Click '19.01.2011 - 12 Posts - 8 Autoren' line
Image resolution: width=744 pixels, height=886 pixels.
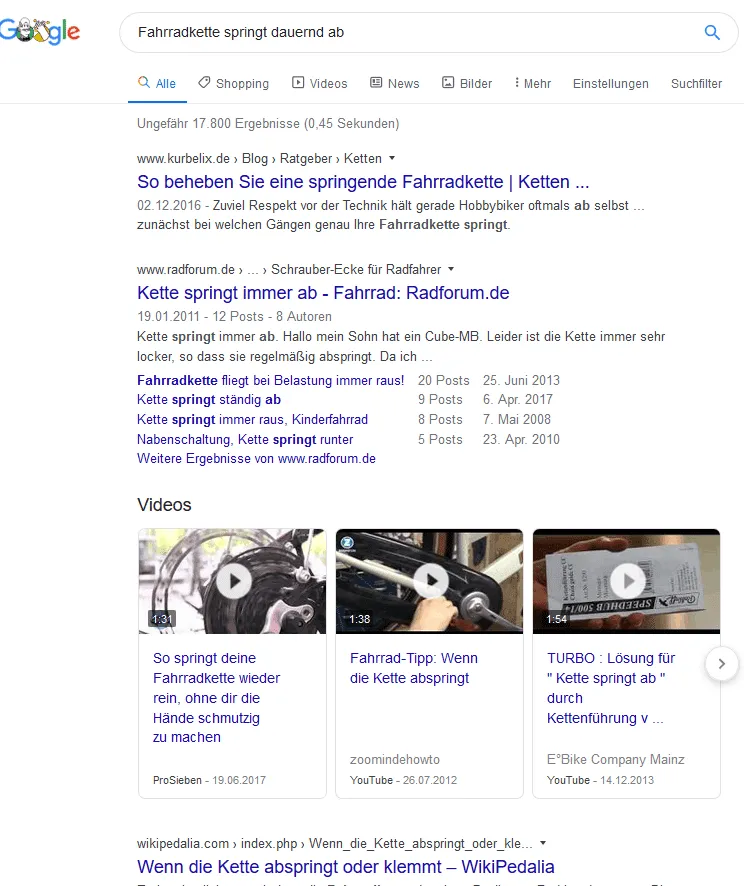[x=234, y=316]
